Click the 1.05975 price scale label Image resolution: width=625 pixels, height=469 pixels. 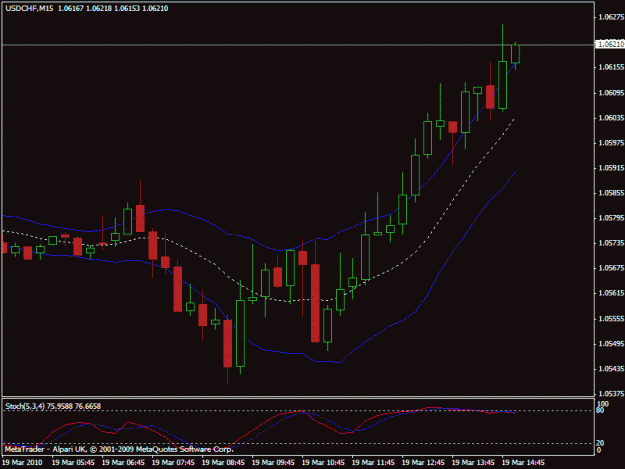coord(611,143)
